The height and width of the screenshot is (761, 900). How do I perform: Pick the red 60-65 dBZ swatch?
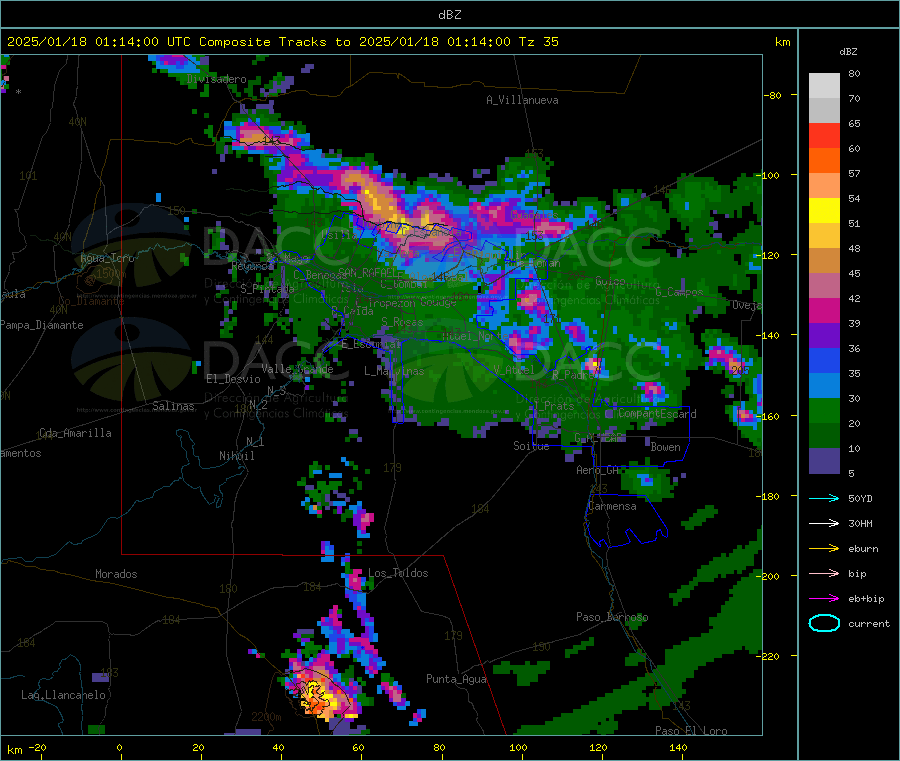coord(824,135)
